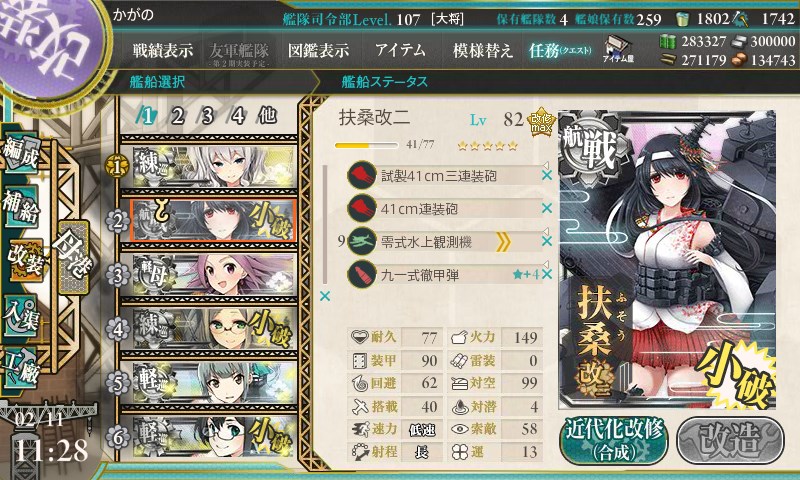Click the 扶桑改二 HP bar
The height and width of the screenshot is (480, 800).
tap(366, 146)
